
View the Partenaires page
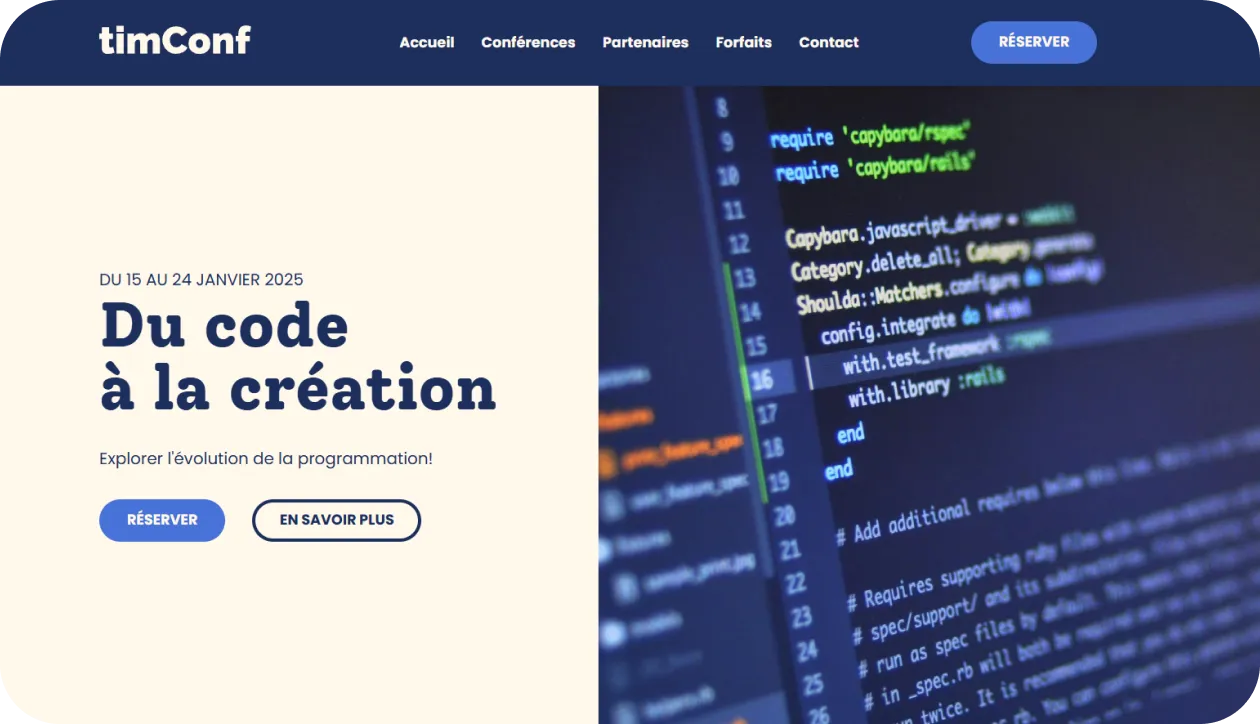click(645, 42)
